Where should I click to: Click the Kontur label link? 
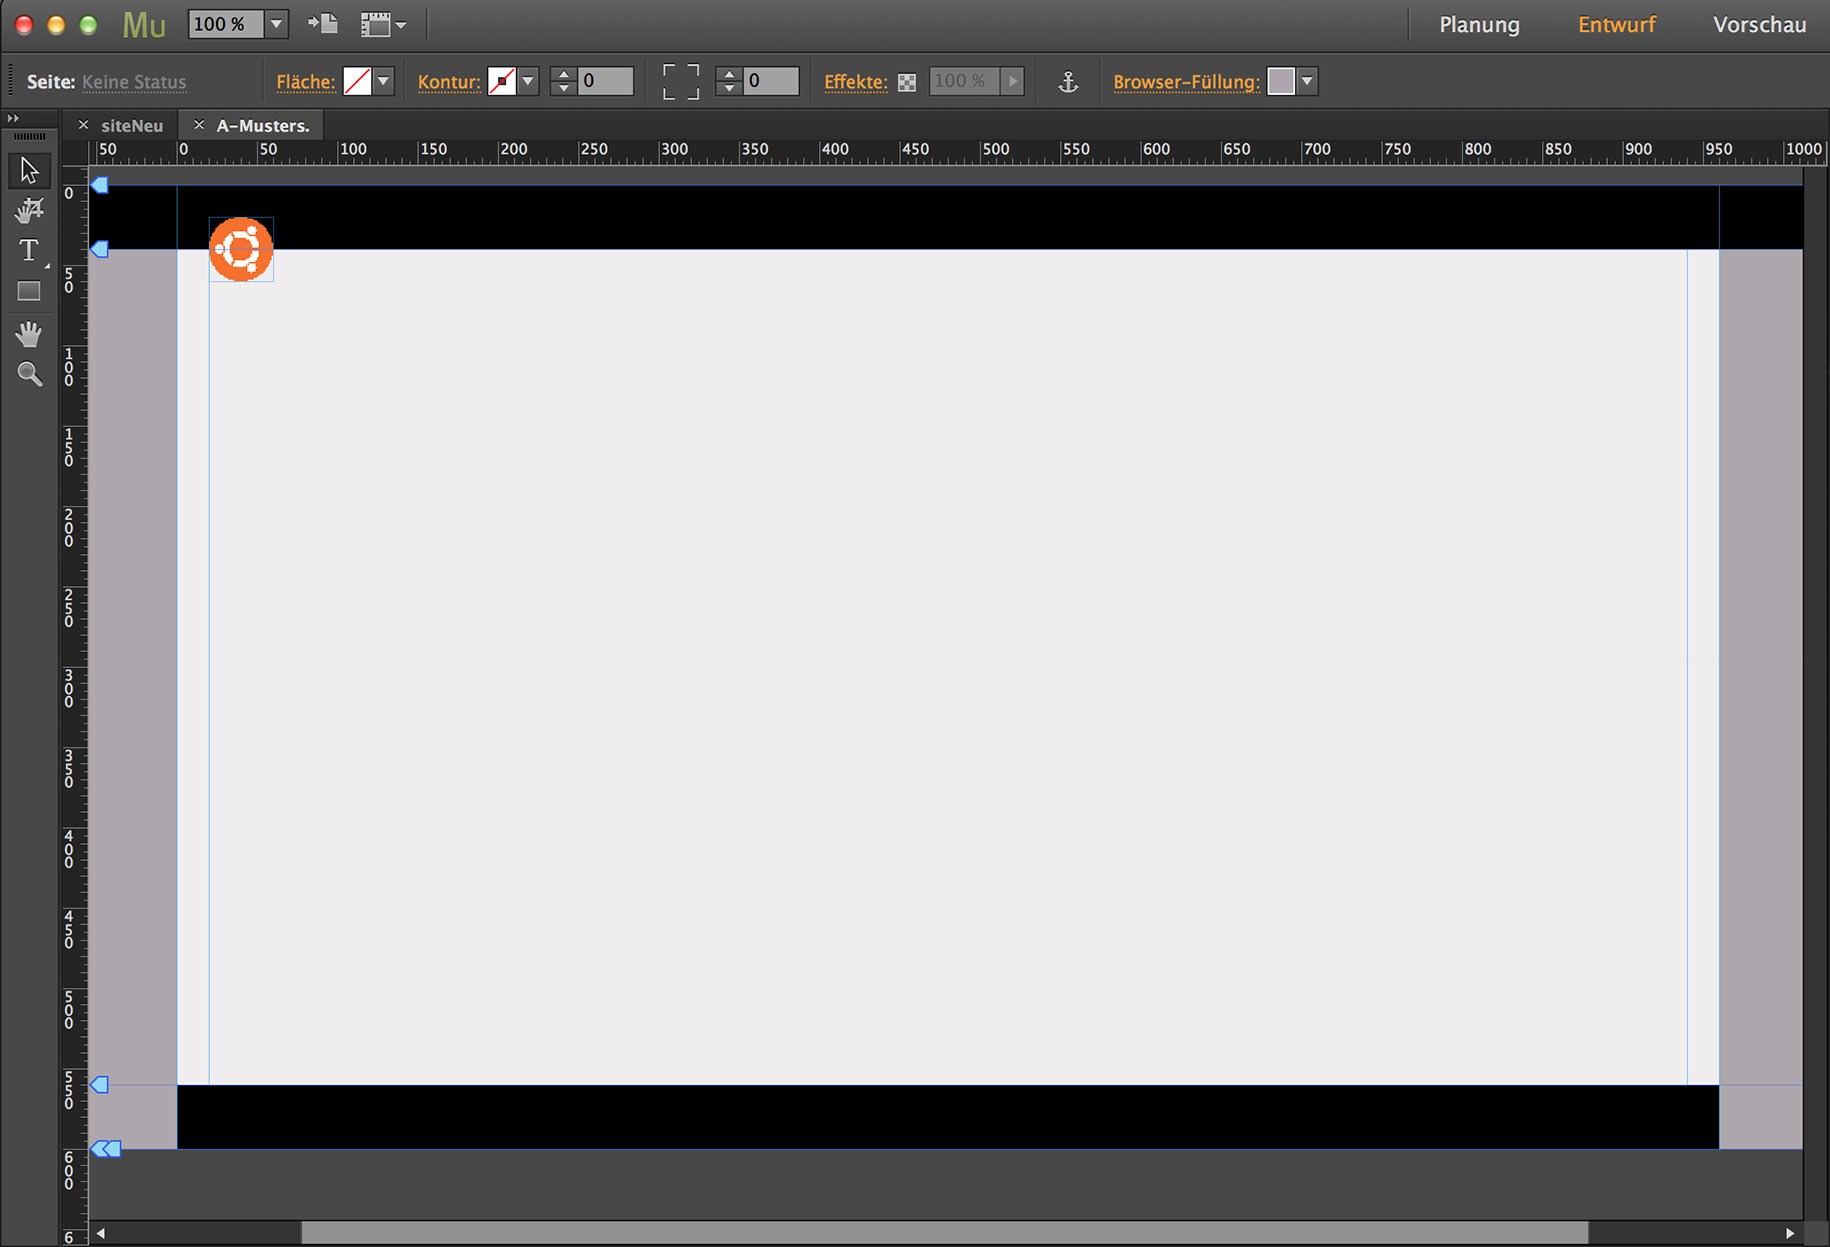click(449, 82)
